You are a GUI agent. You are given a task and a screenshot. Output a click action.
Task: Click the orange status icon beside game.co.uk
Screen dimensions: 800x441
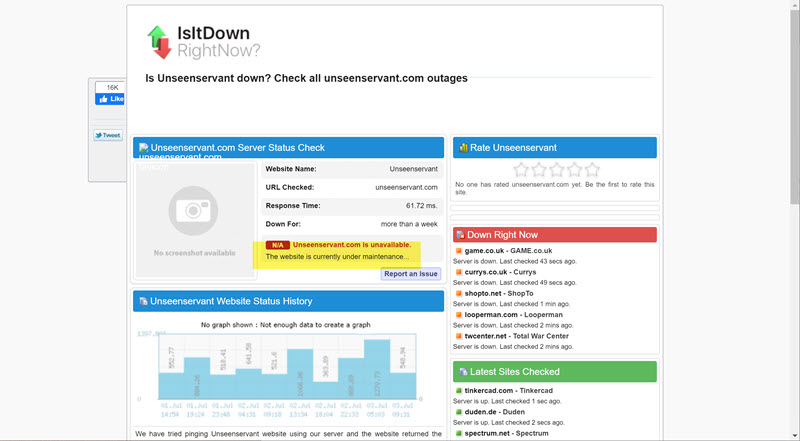459,251
